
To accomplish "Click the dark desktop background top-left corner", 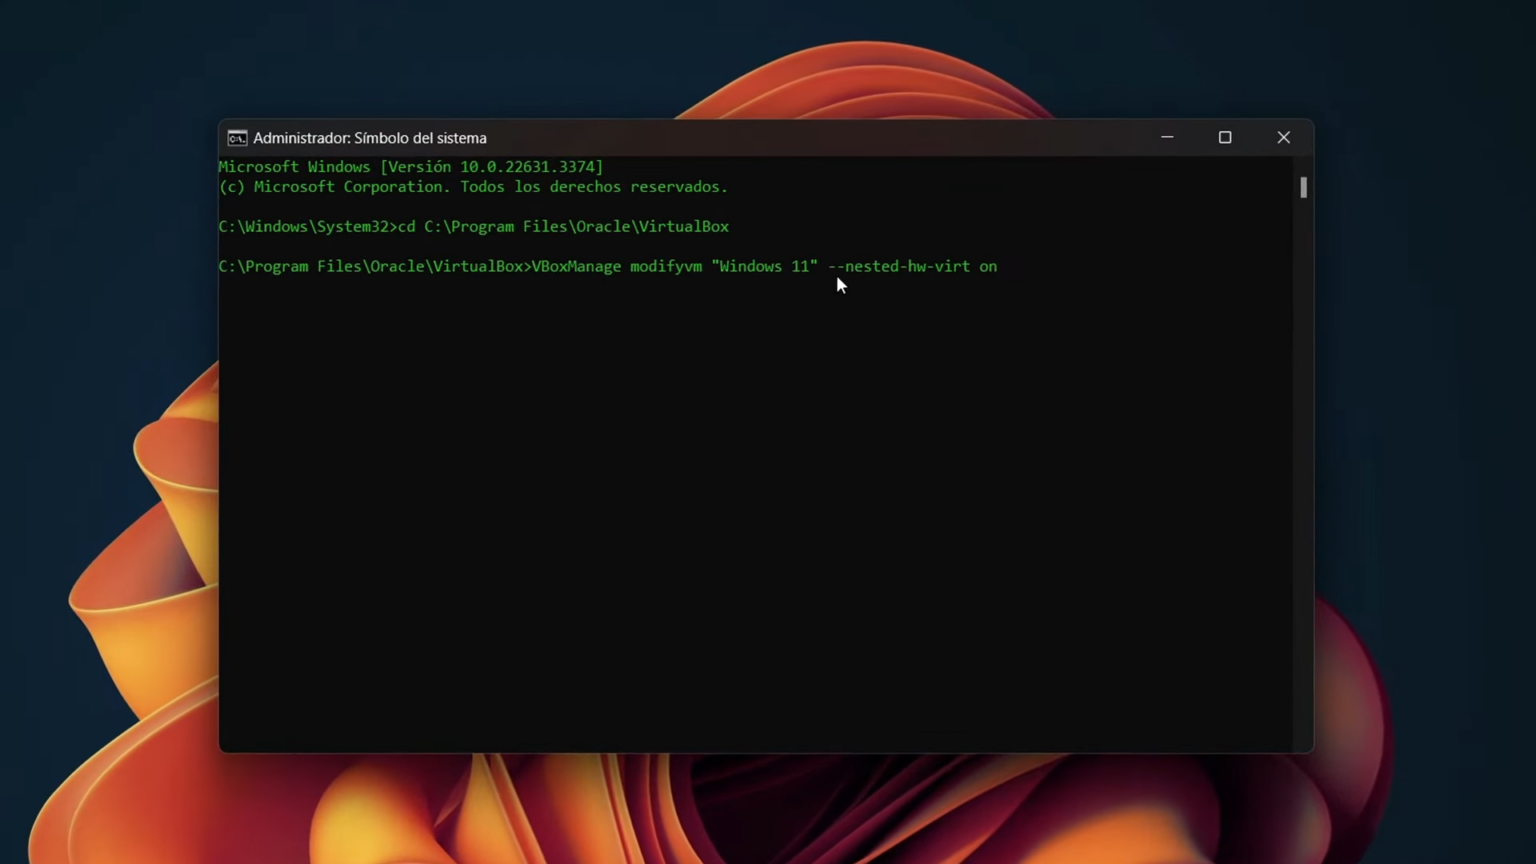I will coord(80,60).
